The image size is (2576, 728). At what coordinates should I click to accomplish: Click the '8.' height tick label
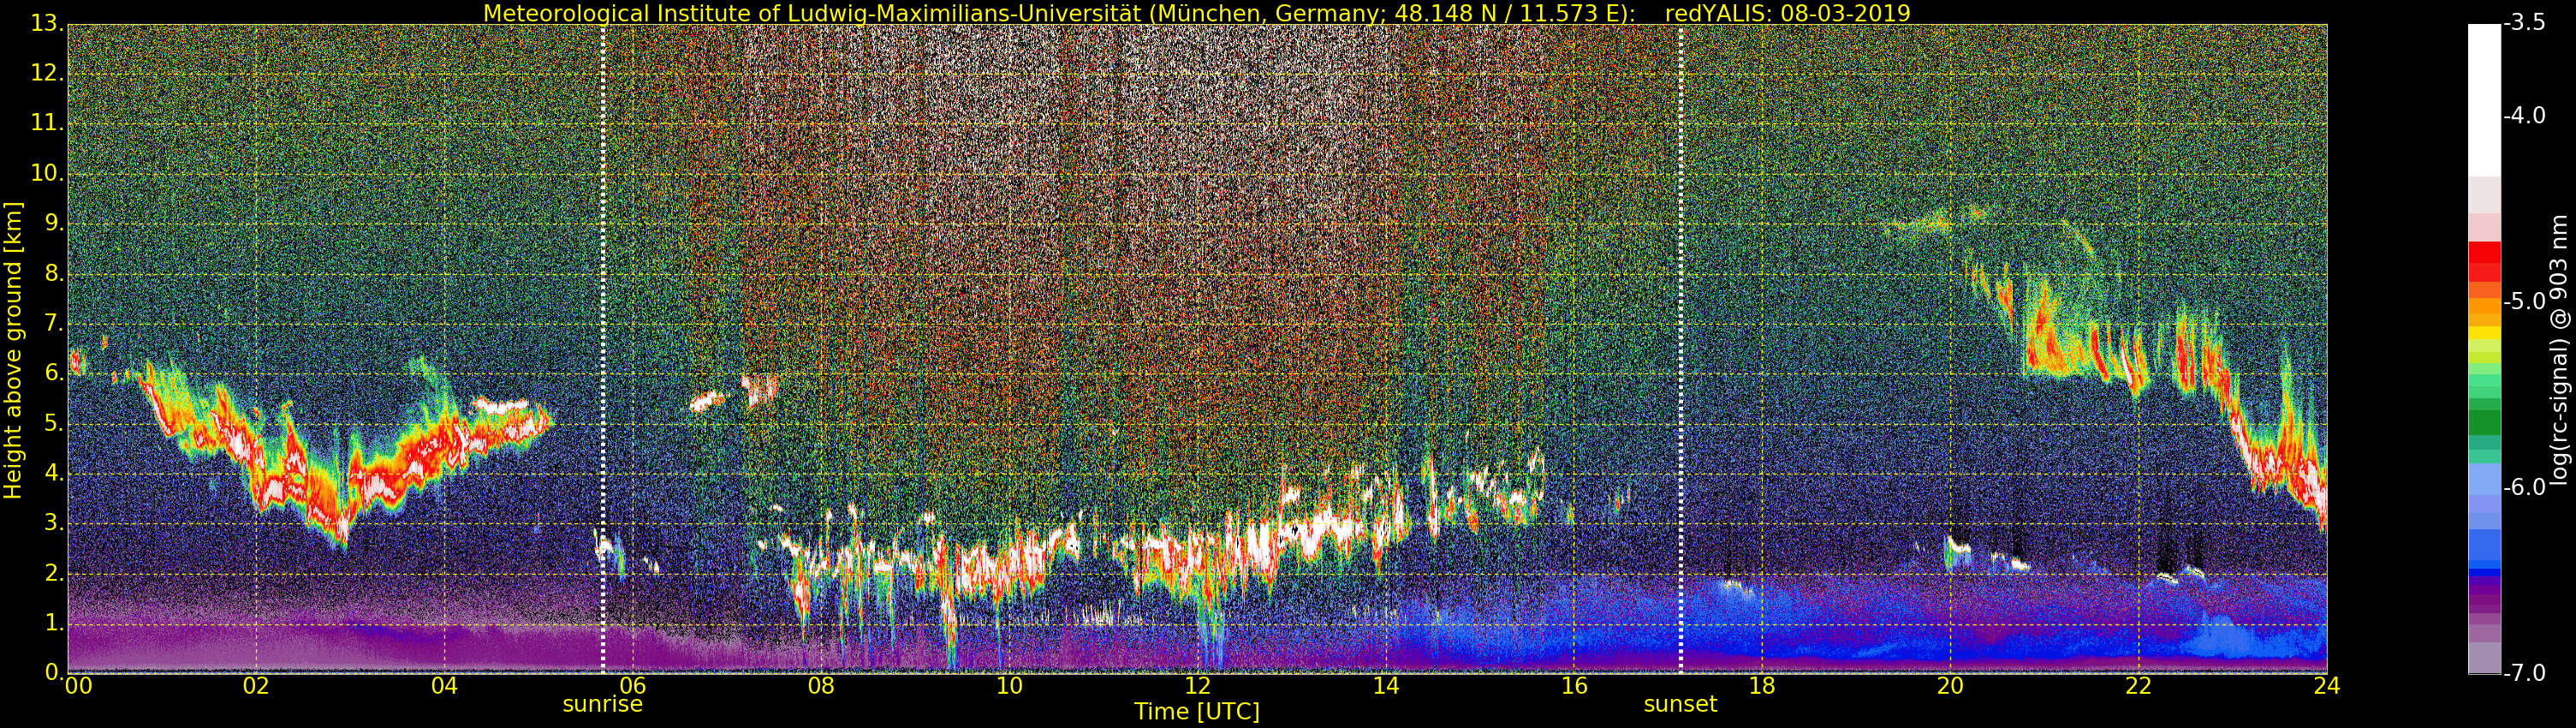tap(54, 273)
